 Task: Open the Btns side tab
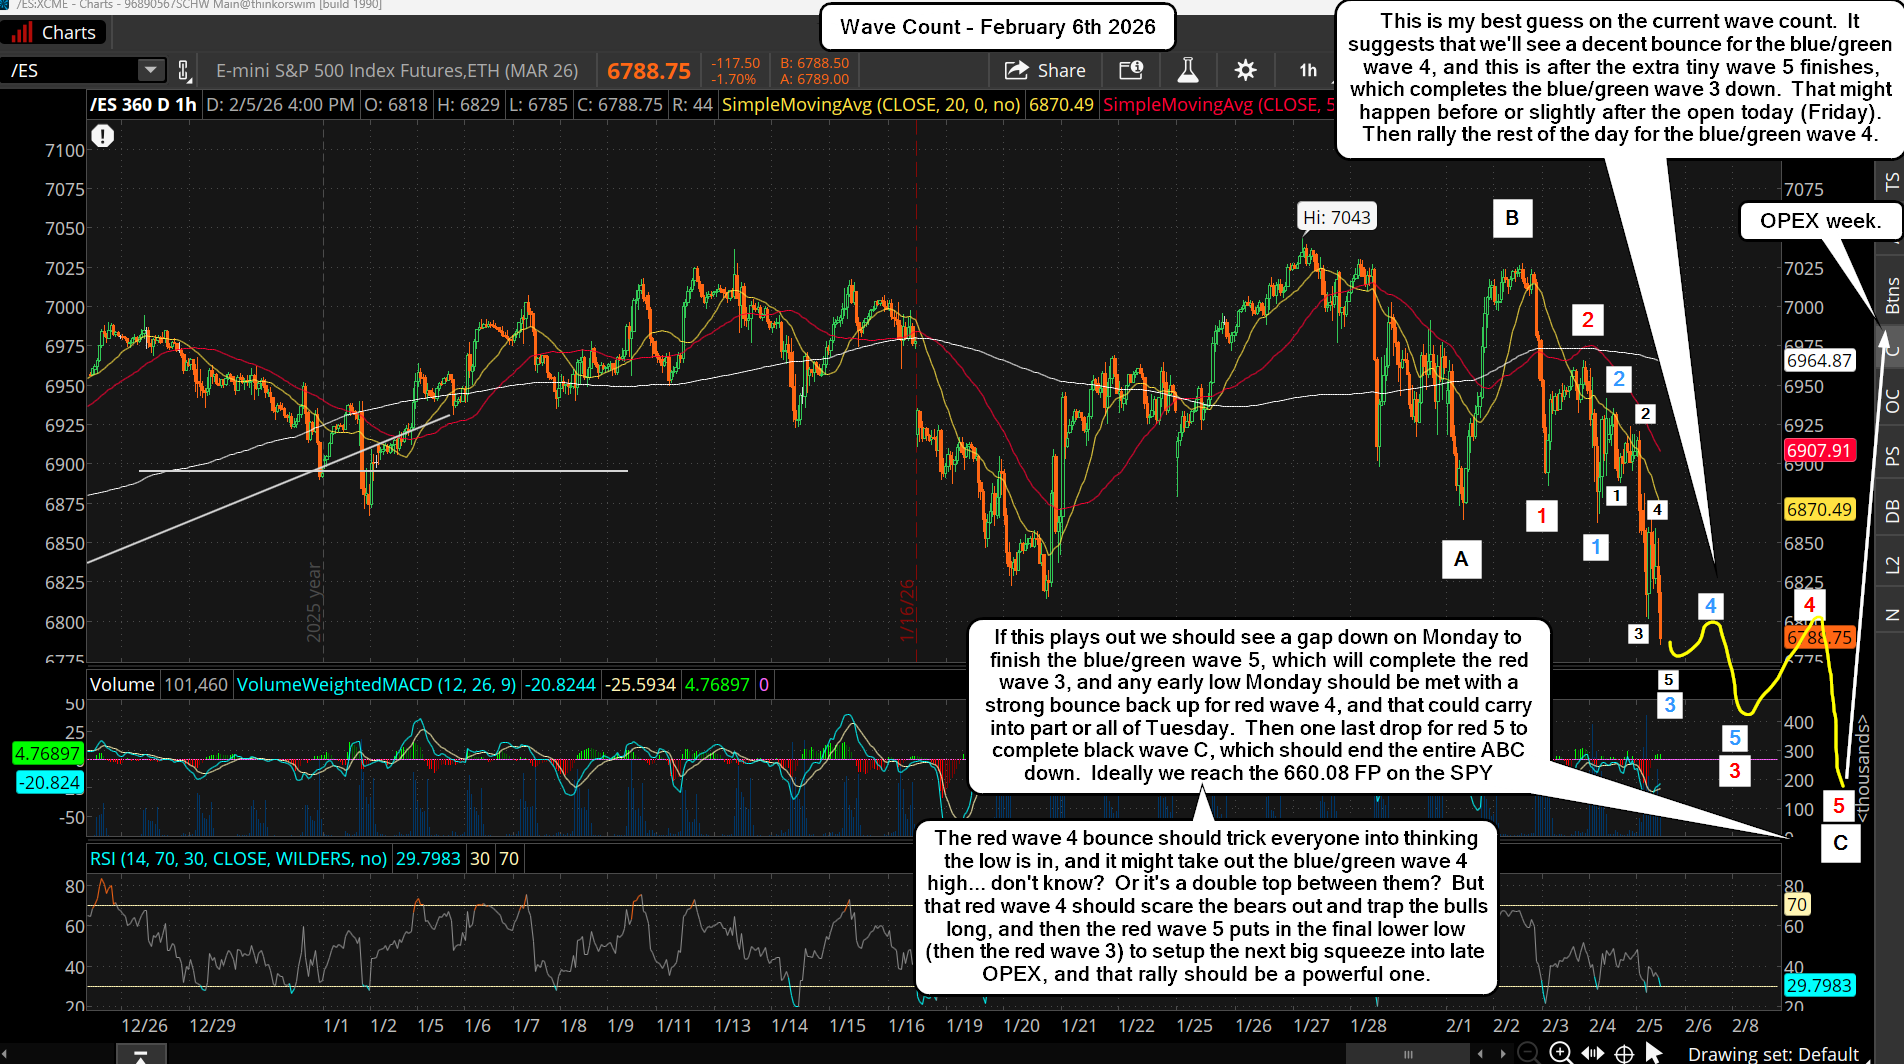tap(1891, 296)
